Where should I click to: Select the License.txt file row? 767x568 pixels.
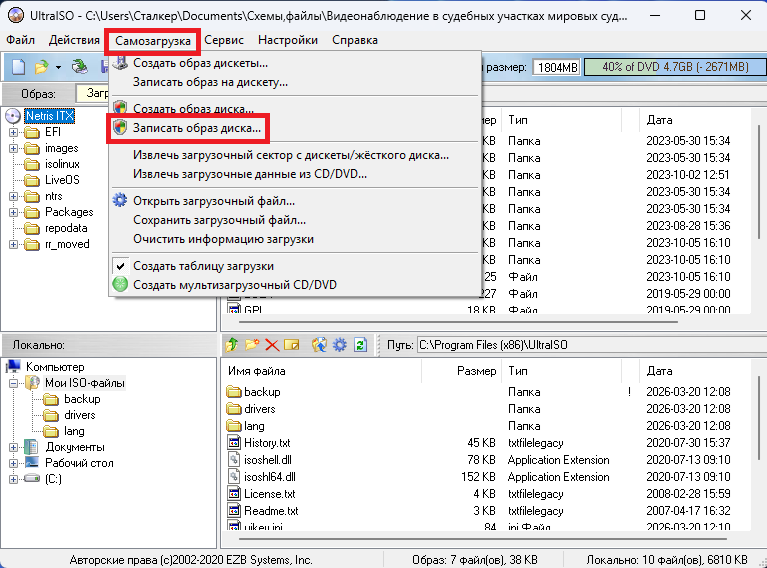pos(486,494)
